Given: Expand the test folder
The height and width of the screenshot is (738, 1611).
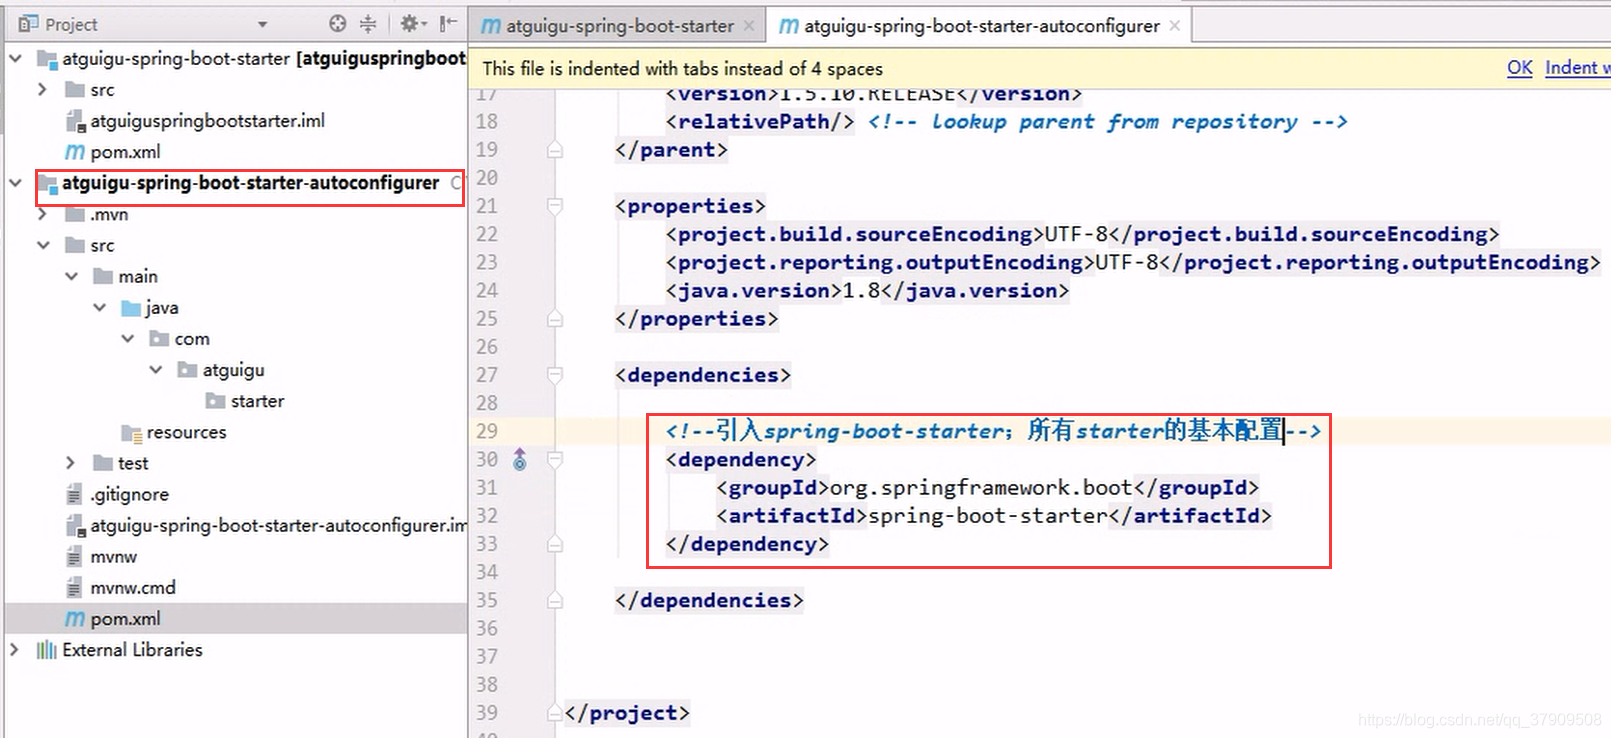Looking at the screenshot, I should pos(70,463).
